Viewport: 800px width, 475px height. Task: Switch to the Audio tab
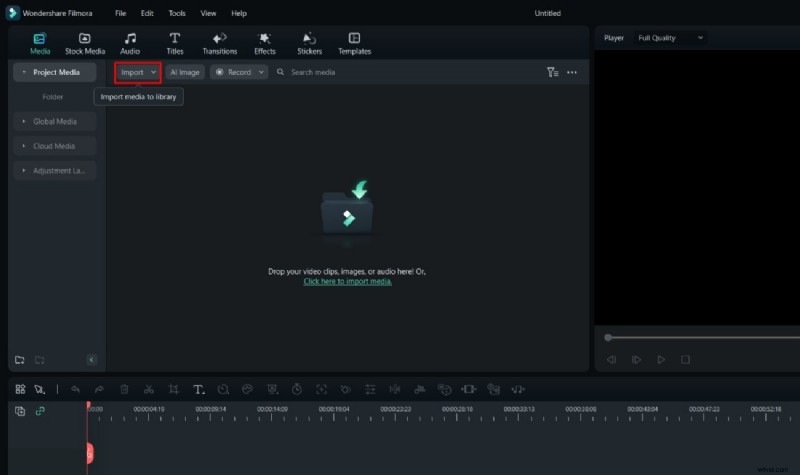click(130, 44)
